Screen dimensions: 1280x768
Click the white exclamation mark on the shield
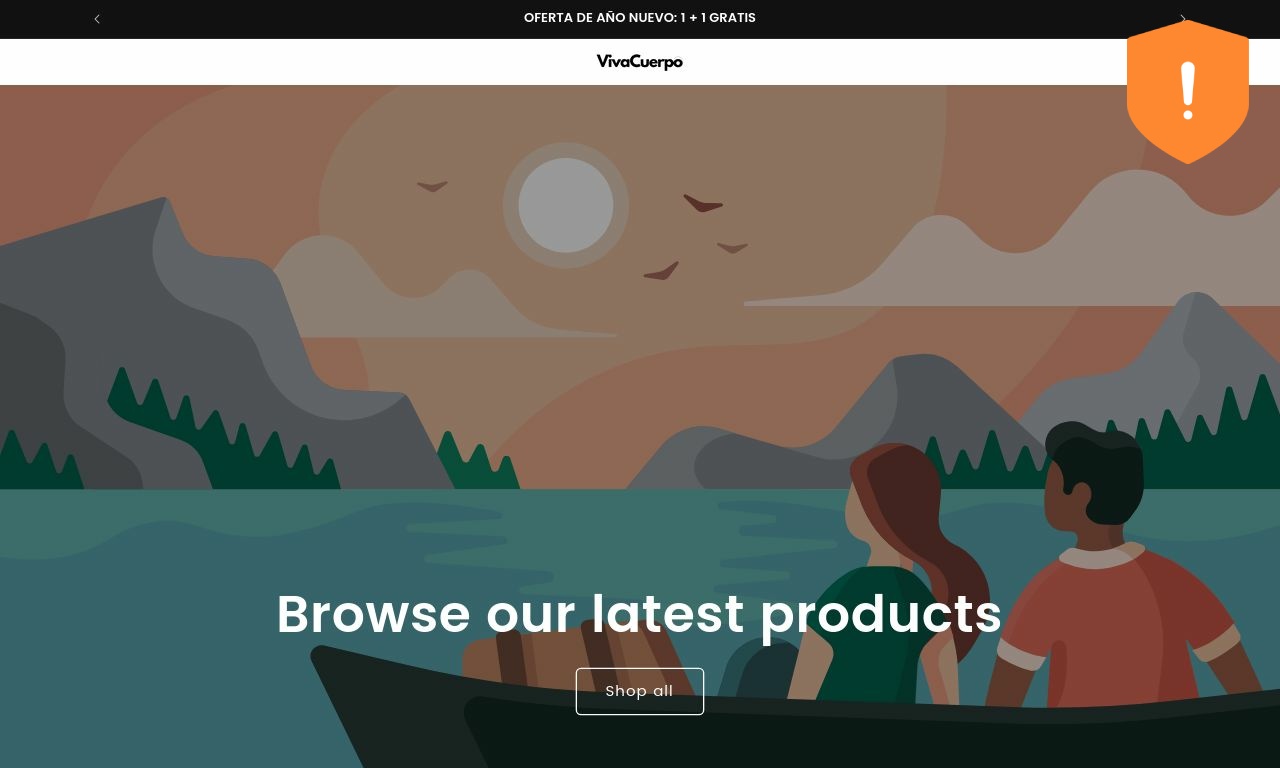(x=1188, y=91)
